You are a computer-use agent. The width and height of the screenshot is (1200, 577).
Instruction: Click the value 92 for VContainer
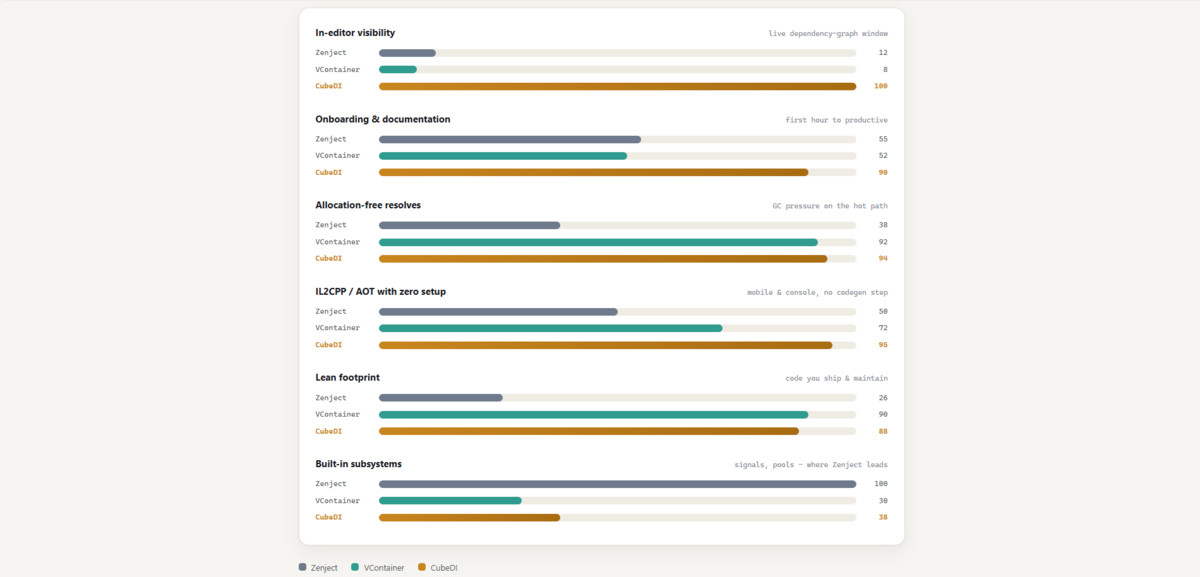coord(883,242)
